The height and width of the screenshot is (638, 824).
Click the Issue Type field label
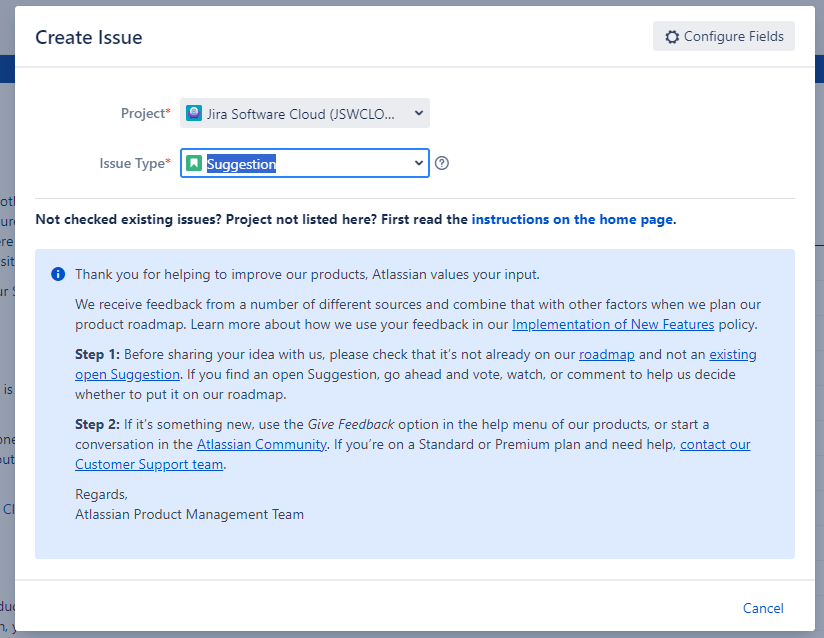tap(135, 163)
